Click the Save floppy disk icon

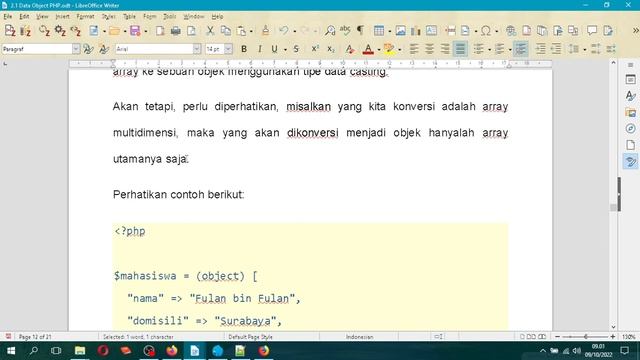135,31
